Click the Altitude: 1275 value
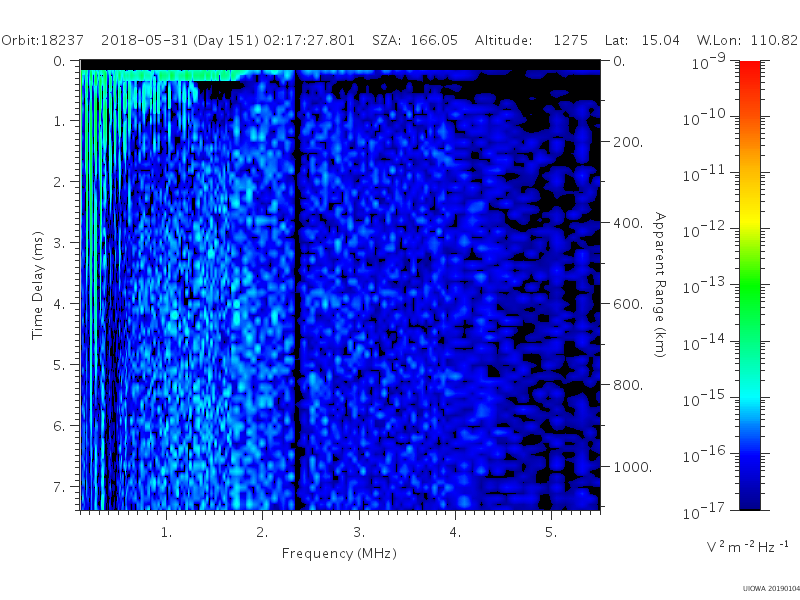Screen dimensions: 800x600 click(531, 40)
